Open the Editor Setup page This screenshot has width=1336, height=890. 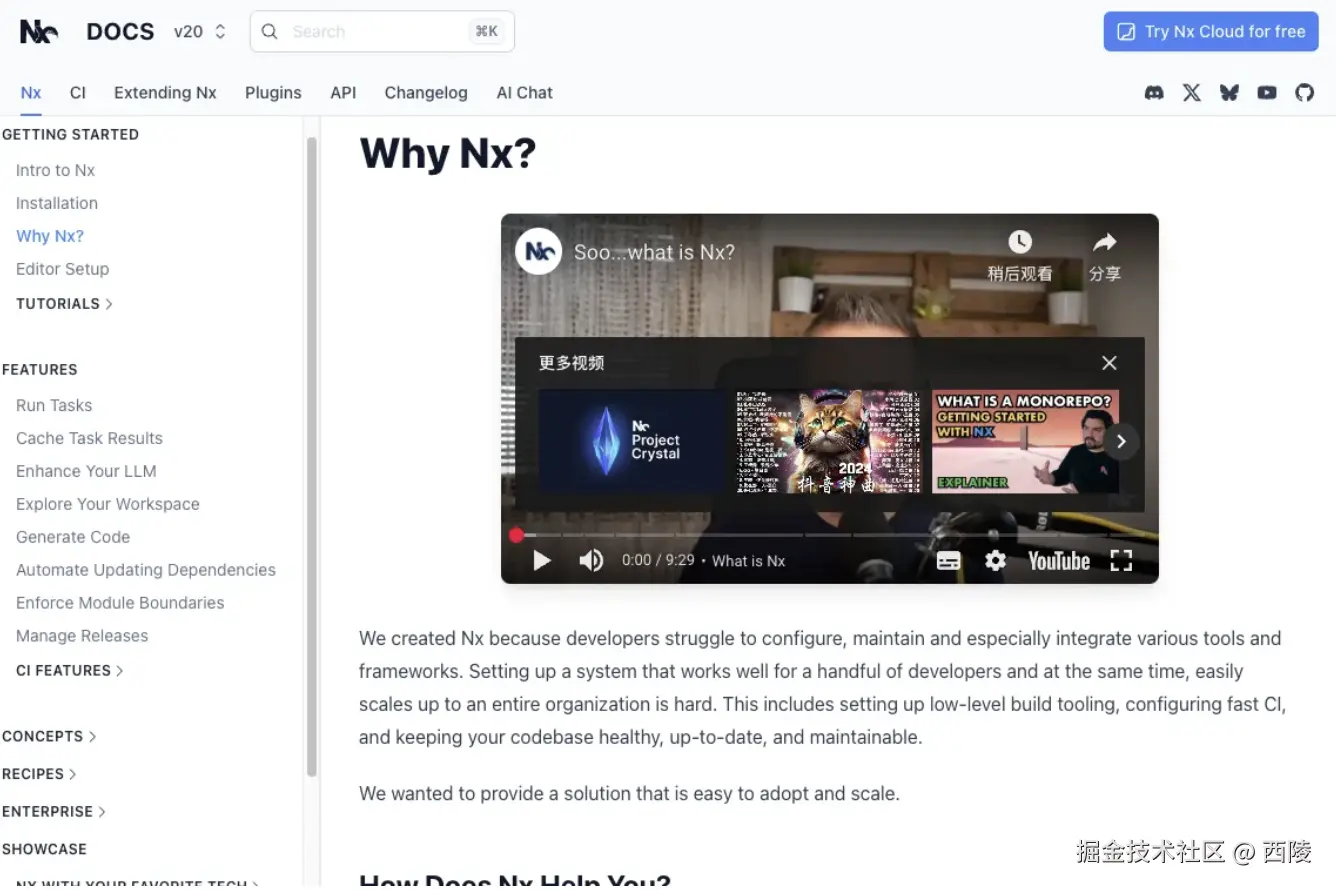[x=62, y=270]
